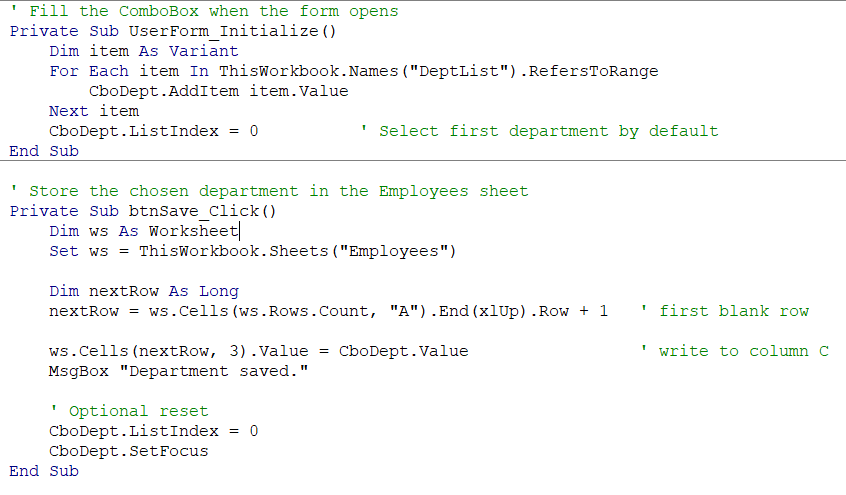Click "End Sub" of the btnSave_Click procedure
The image size is (846, 495).
pyautogui.click(x=44, y=471)
